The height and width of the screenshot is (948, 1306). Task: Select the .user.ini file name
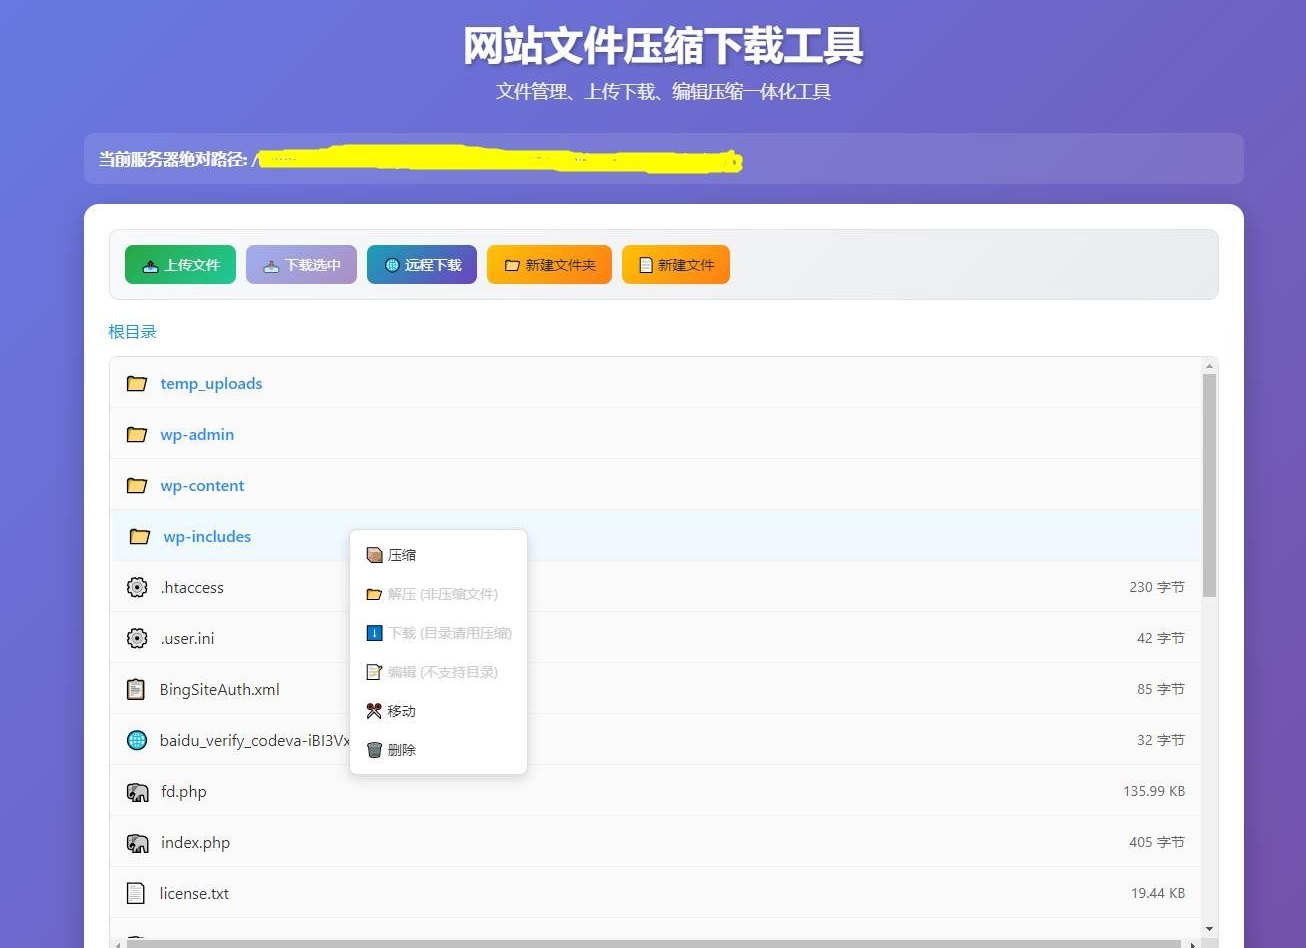pyautogui.click(x=187, y=639)
